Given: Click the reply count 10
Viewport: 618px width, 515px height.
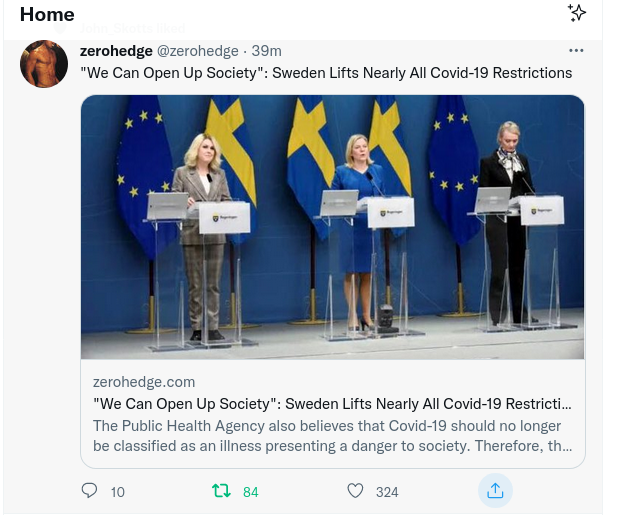Looking at the screenshot, I should (x=118, y=492).
